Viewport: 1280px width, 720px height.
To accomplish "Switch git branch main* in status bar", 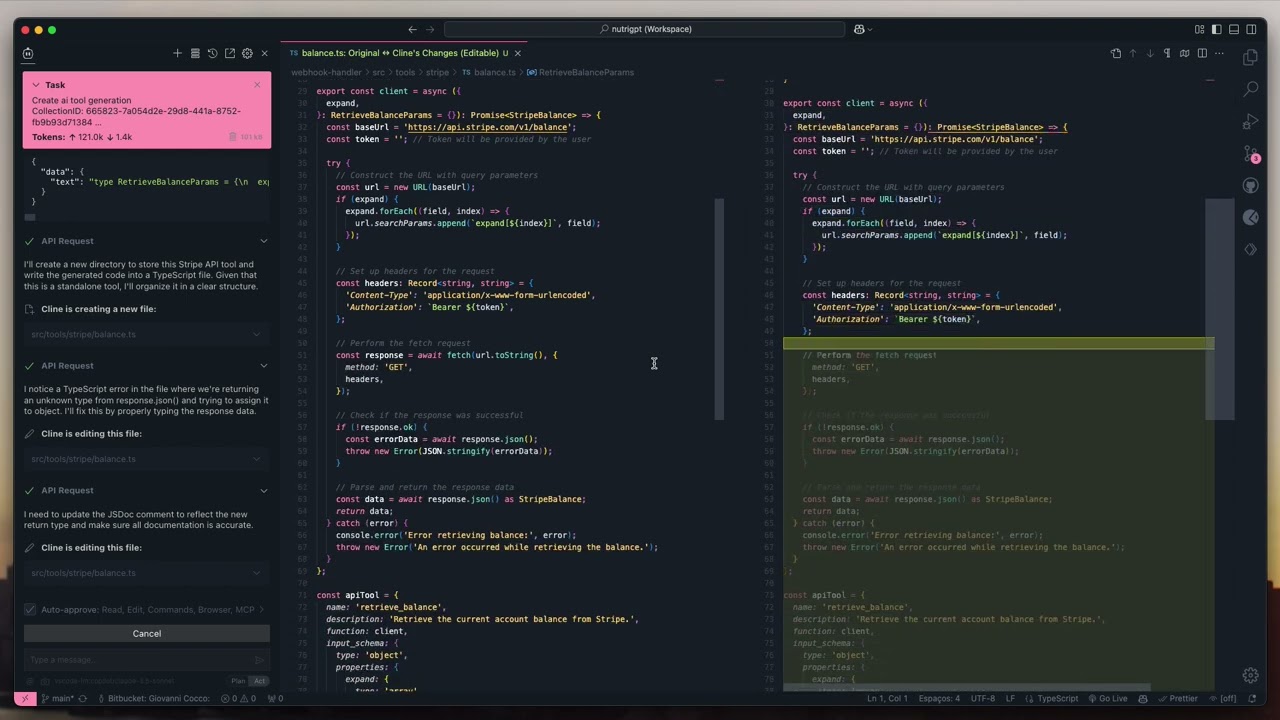I will tap(57, 698).
